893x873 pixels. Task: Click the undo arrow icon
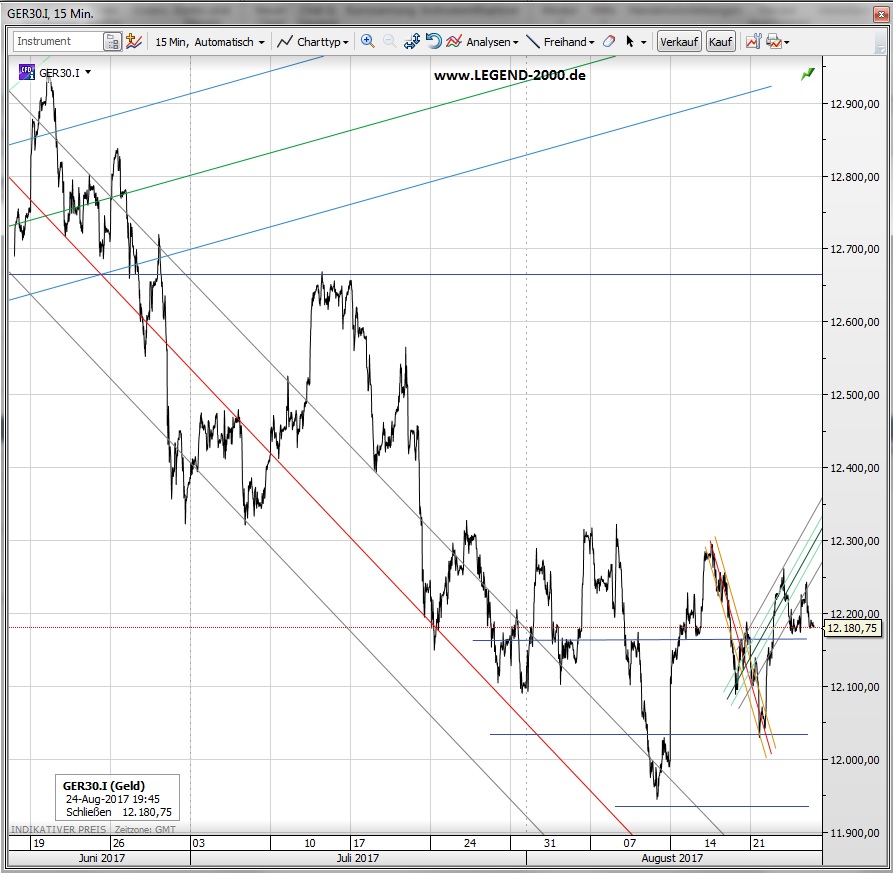click(x=433, y=42)
